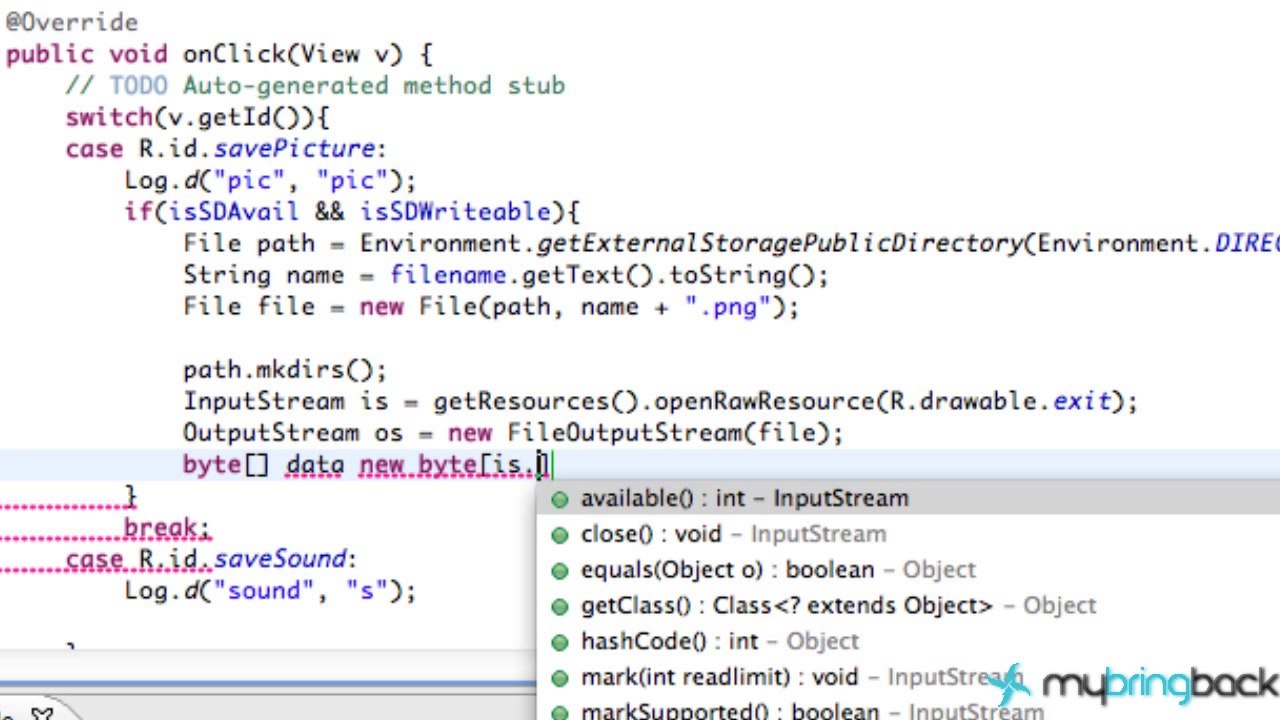Select mark(int readlimit) : void proposal
Viewport: 1280px width, 720px height.
[x=908, y=677]
